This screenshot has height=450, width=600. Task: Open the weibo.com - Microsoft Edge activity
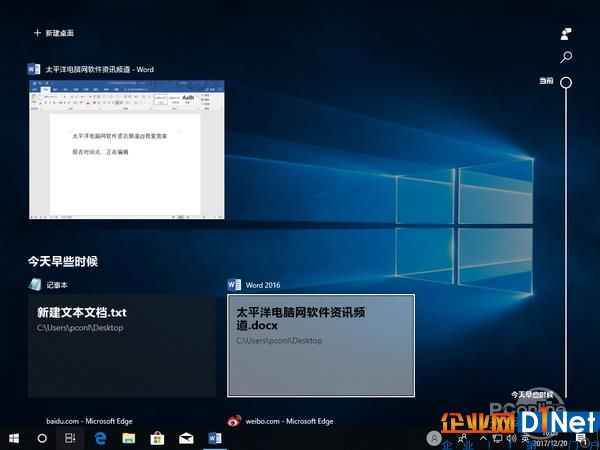pos(289,421)
